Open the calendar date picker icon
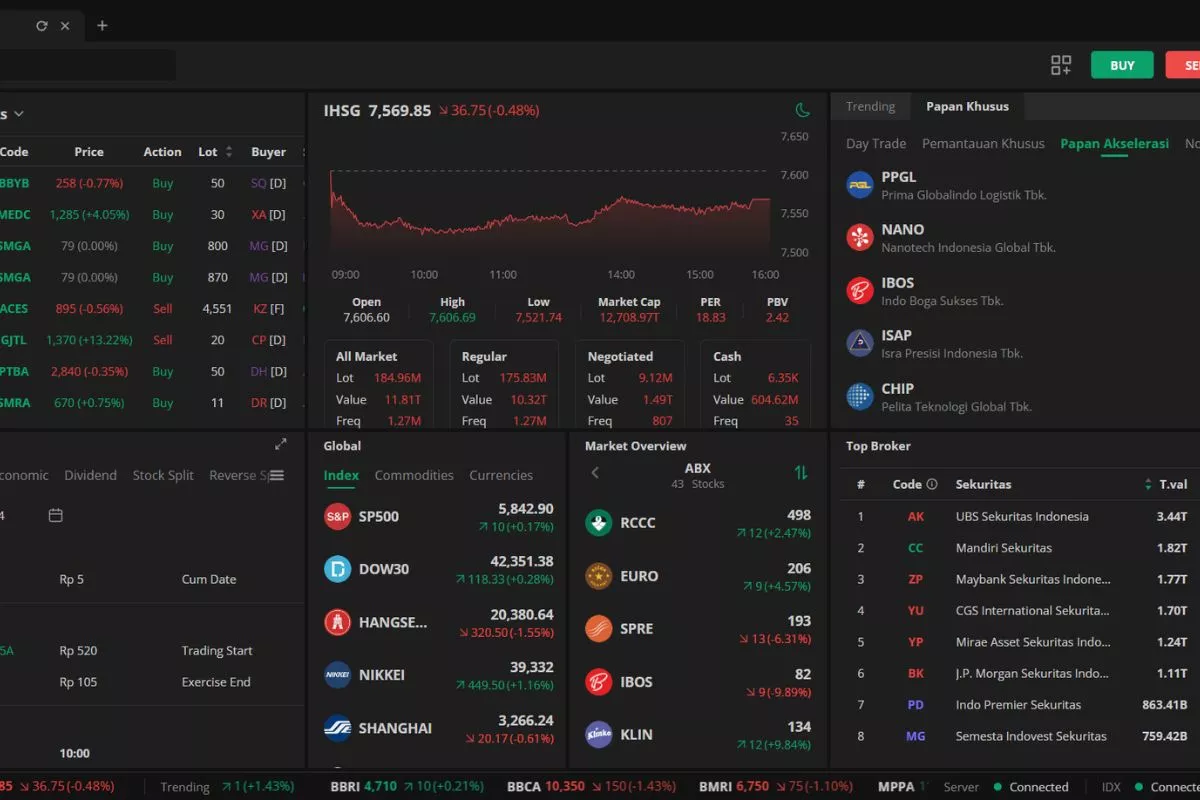Viewport: 1200px width, 800px height. [x=56, y=515]
